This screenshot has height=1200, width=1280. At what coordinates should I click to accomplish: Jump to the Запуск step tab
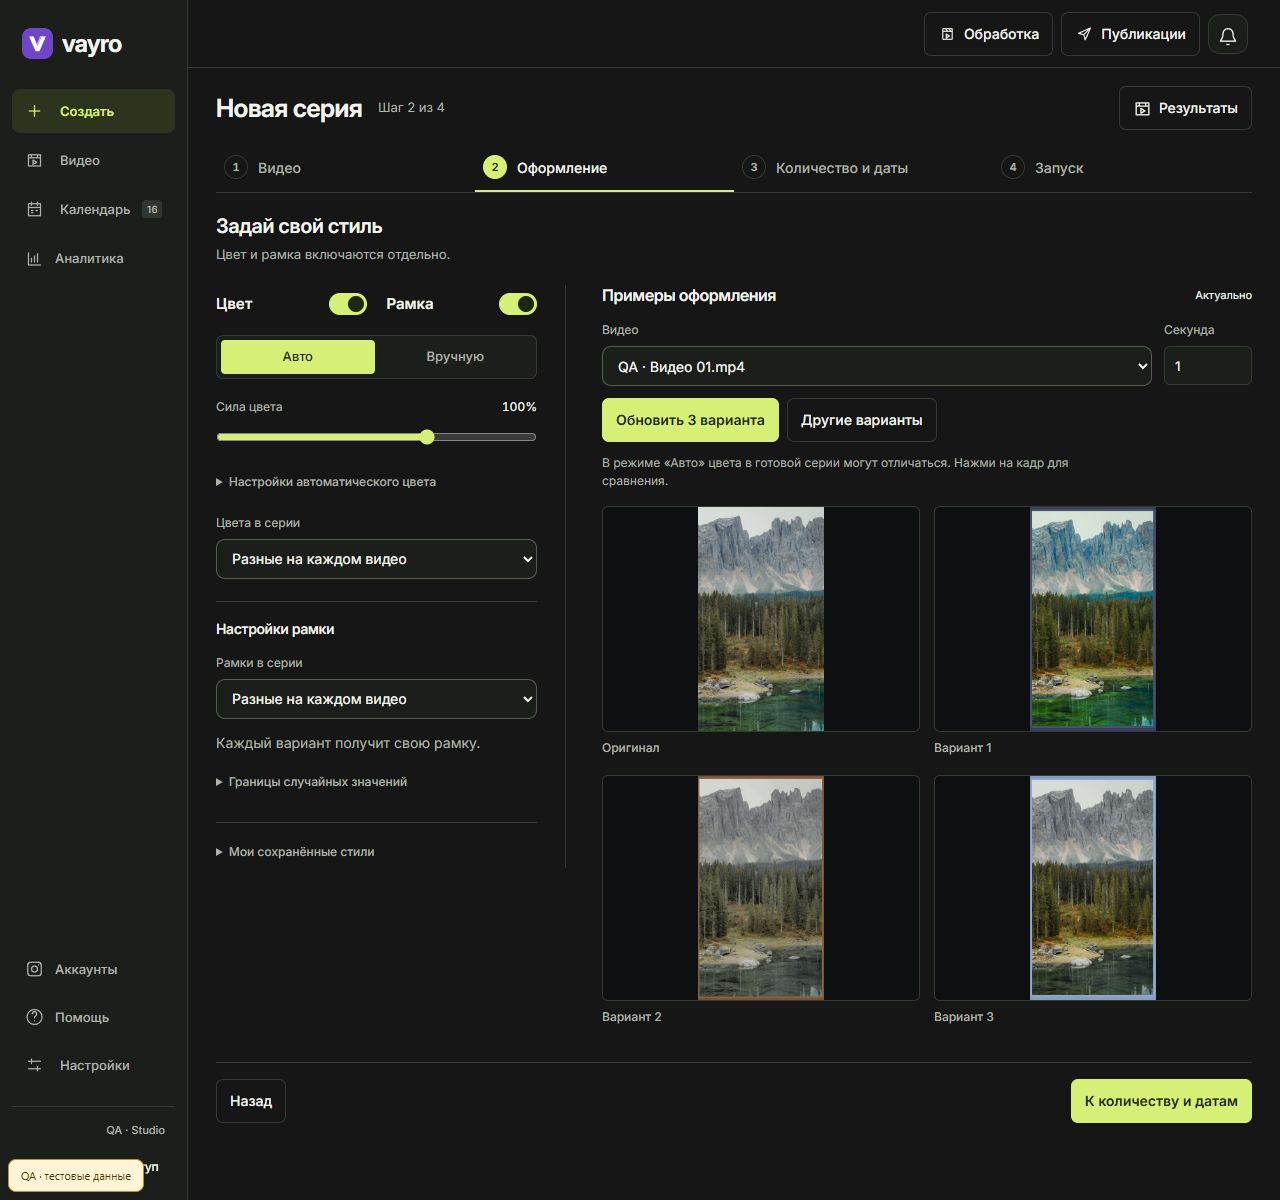pyautogui.click(x=1122, y=168)
